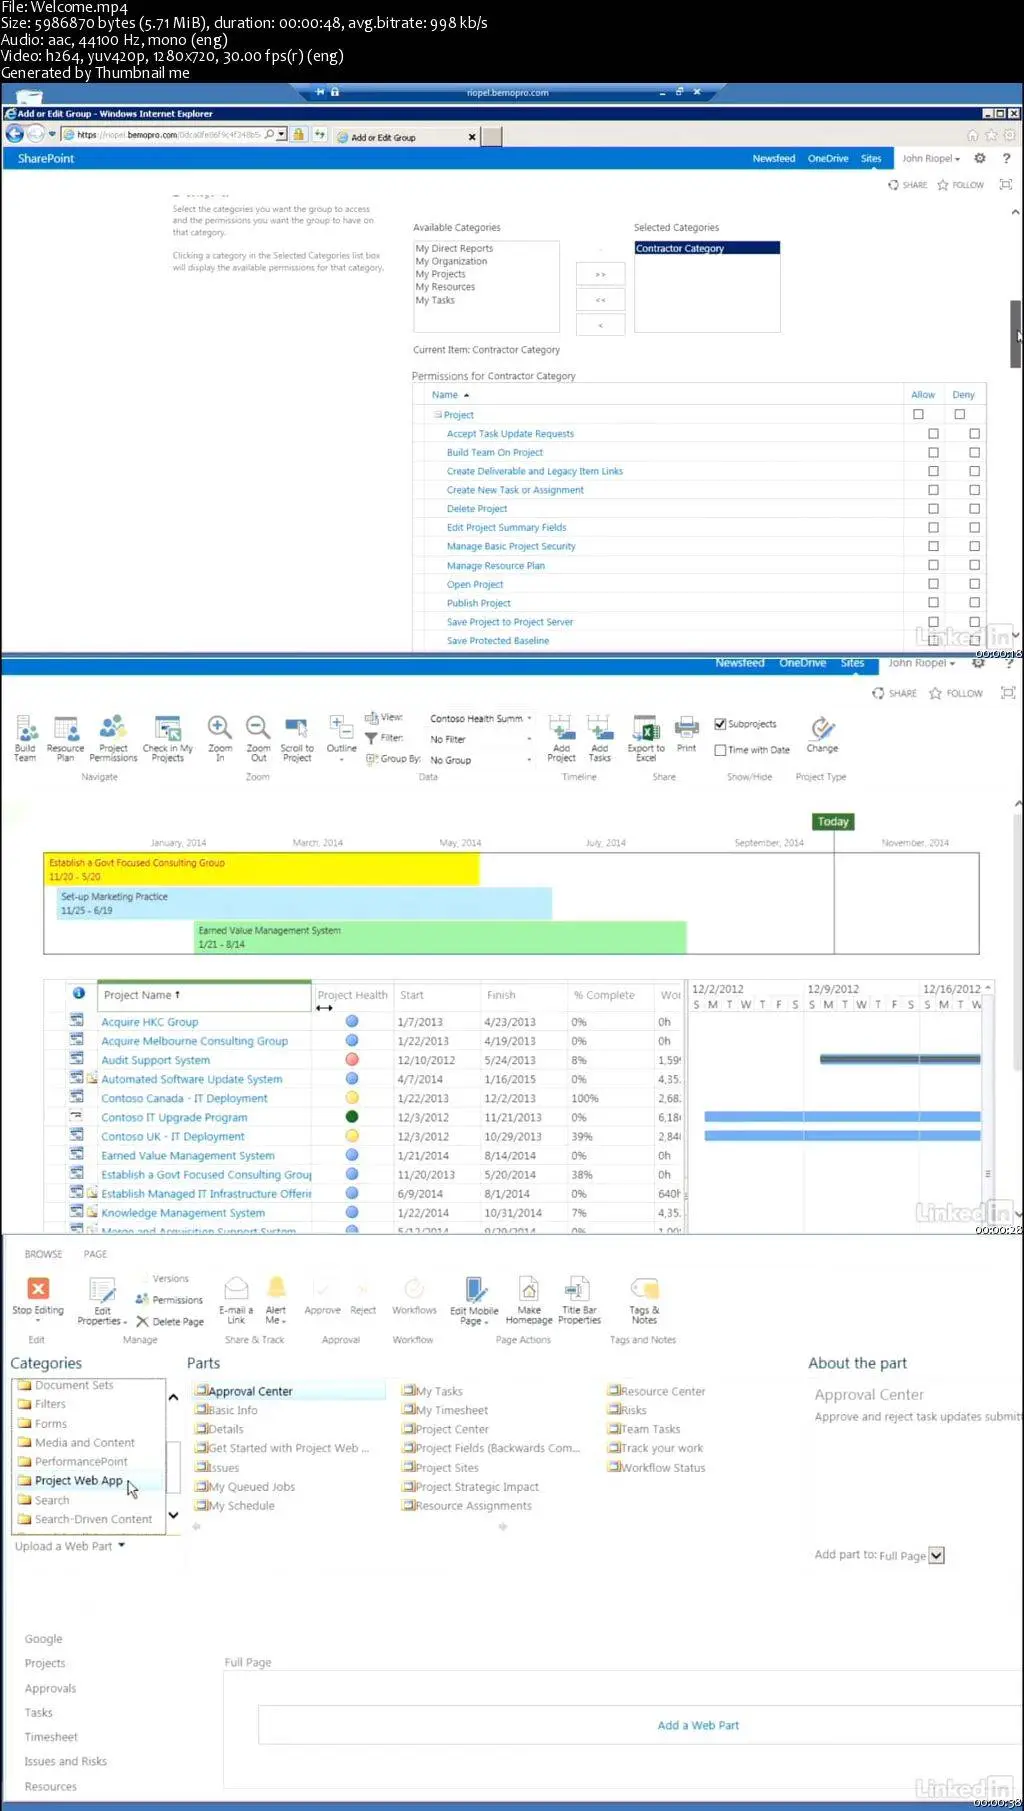Viewport: 1024px width, 1811px height.
Task: Select My Direct Reports in Available Categories
Action: pyautogui.click(x=454, y=248)
